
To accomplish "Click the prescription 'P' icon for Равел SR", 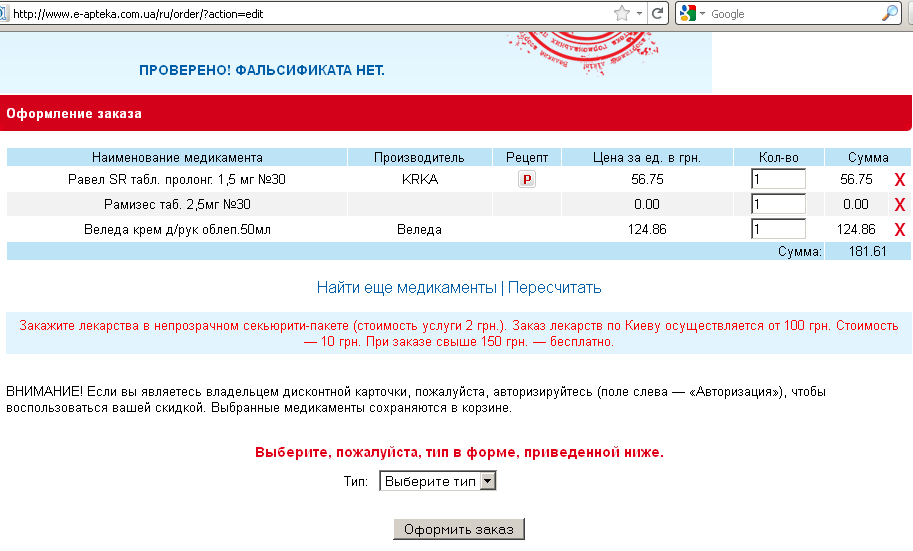I will click(x=527, y=180).
